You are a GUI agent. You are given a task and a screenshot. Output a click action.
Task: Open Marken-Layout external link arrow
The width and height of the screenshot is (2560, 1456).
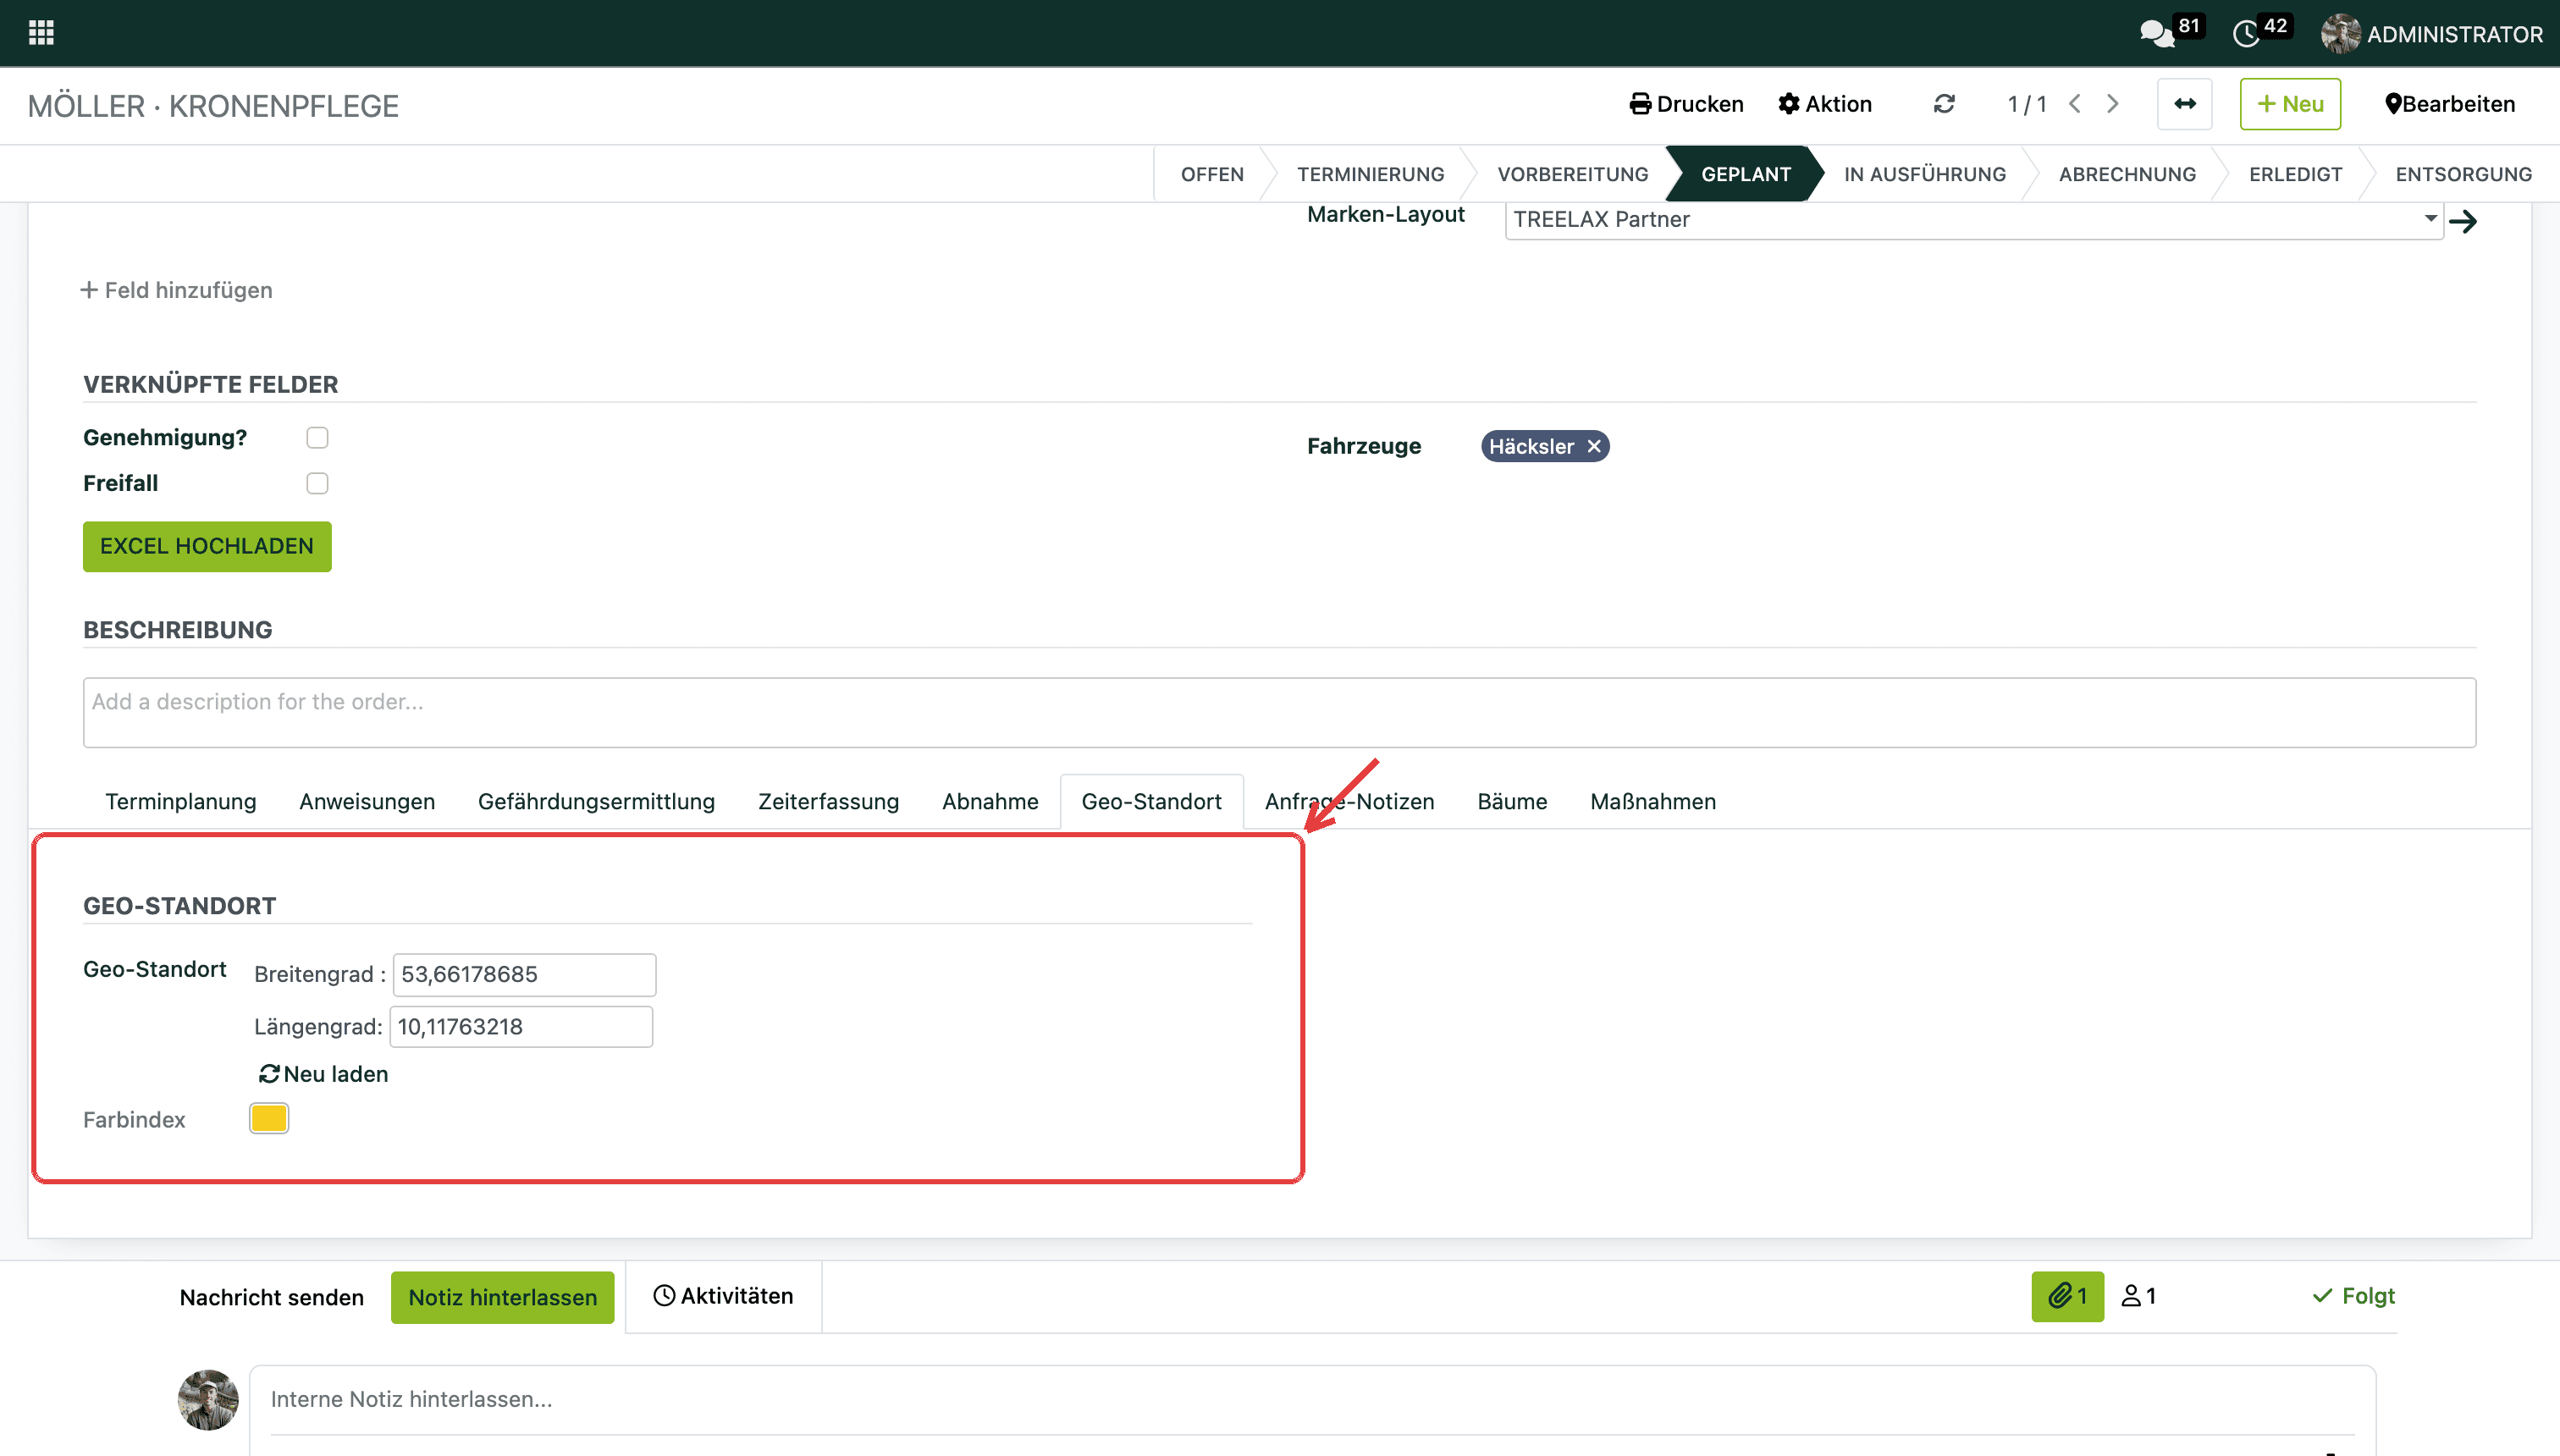2463,221
